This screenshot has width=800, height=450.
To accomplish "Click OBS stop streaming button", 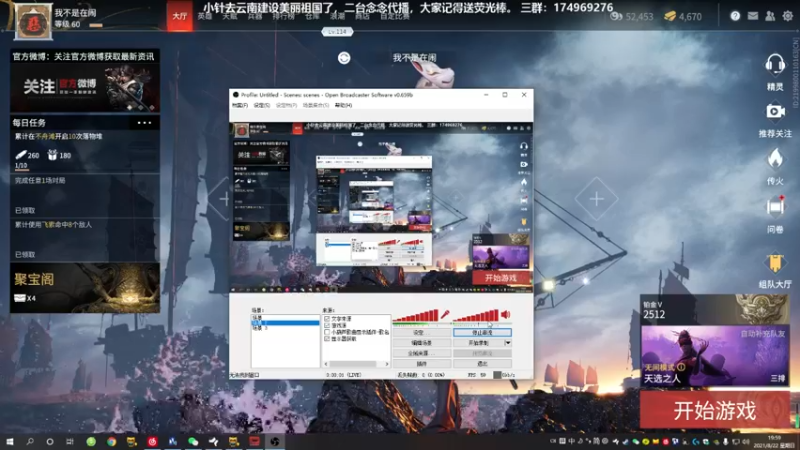I will click(x=482, y=333).
